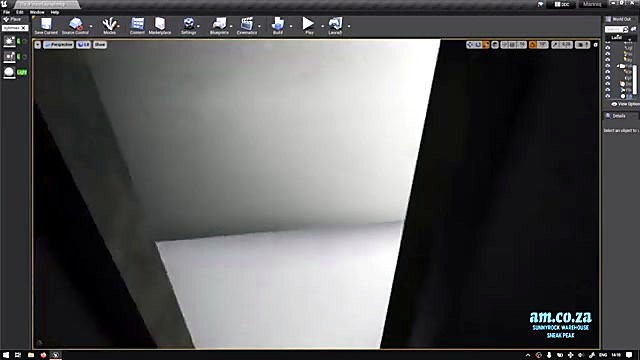This screenshot has height=360, width=640.
Task: Click the Unreal Engine logo icon
Action: click(x=4, y=4)
